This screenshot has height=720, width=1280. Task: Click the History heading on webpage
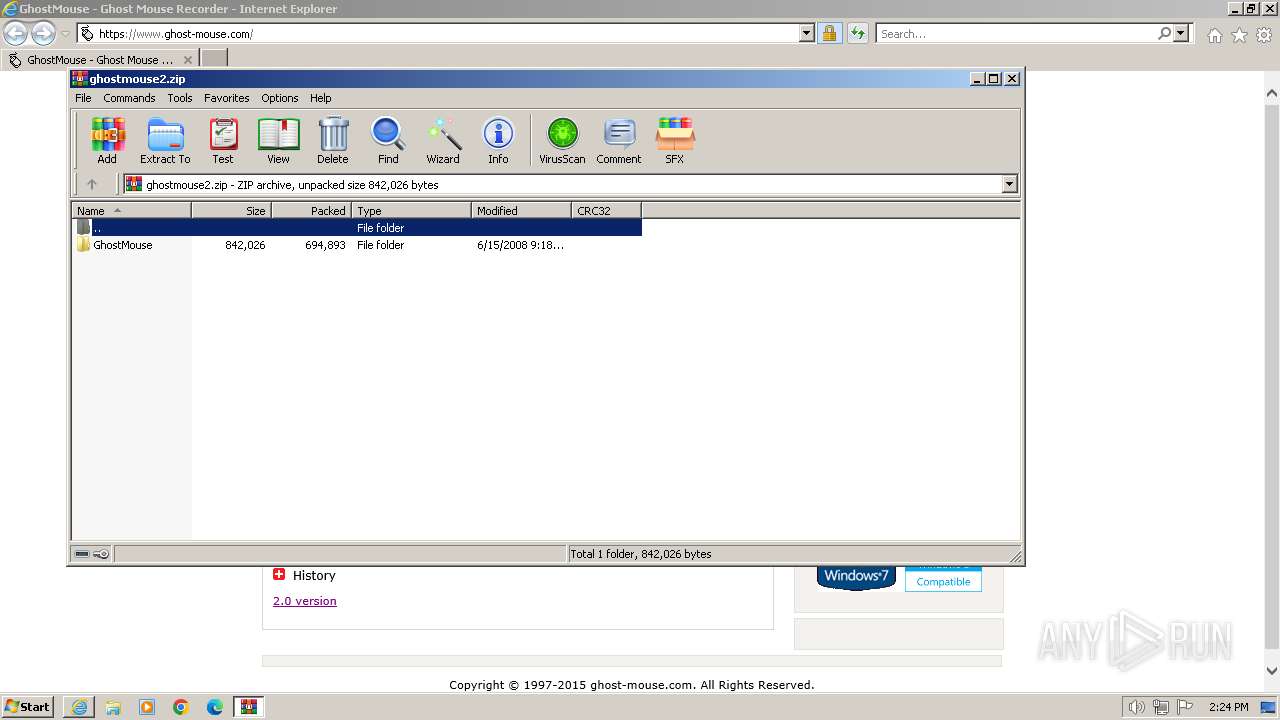point(314,575)
